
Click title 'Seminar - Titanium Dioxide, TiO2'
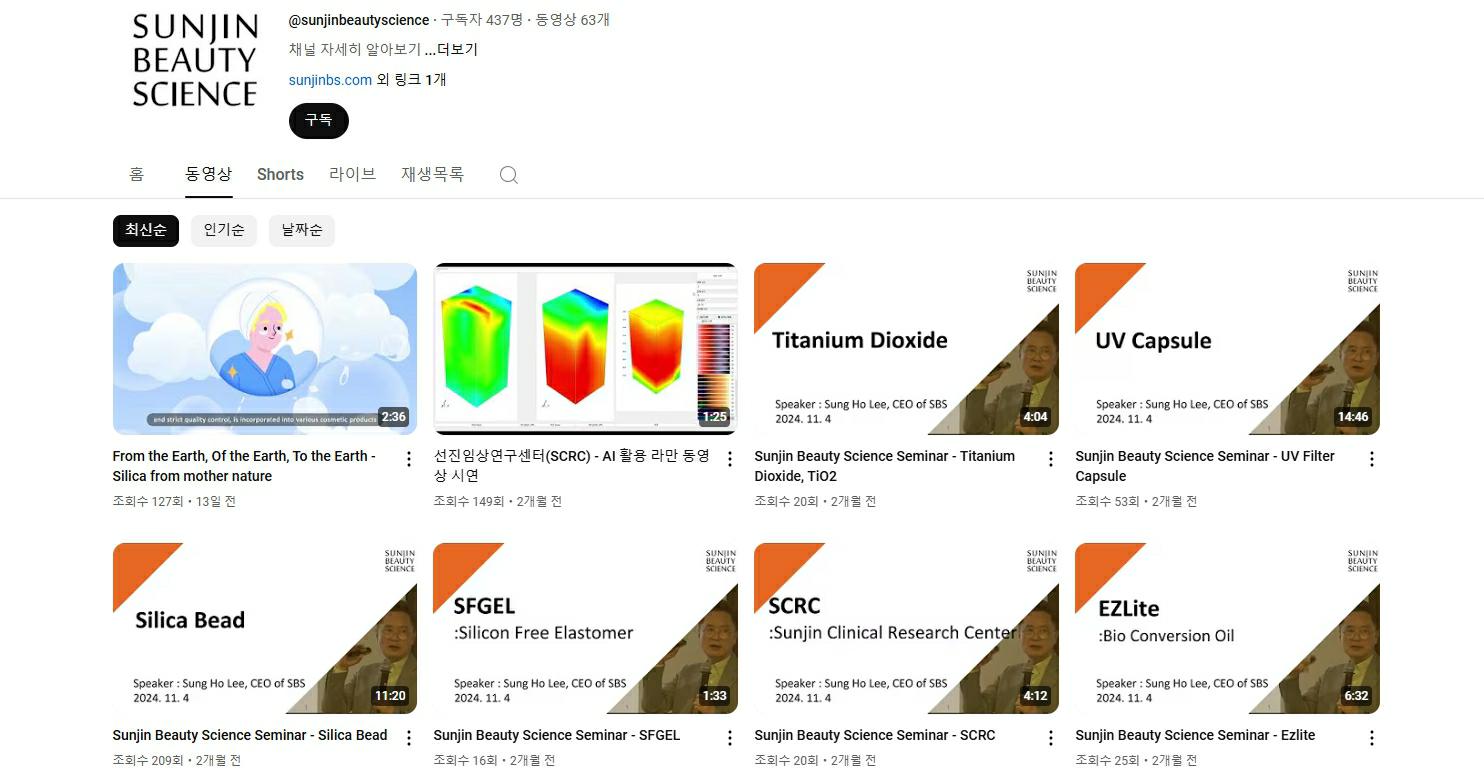coord(884,466)
